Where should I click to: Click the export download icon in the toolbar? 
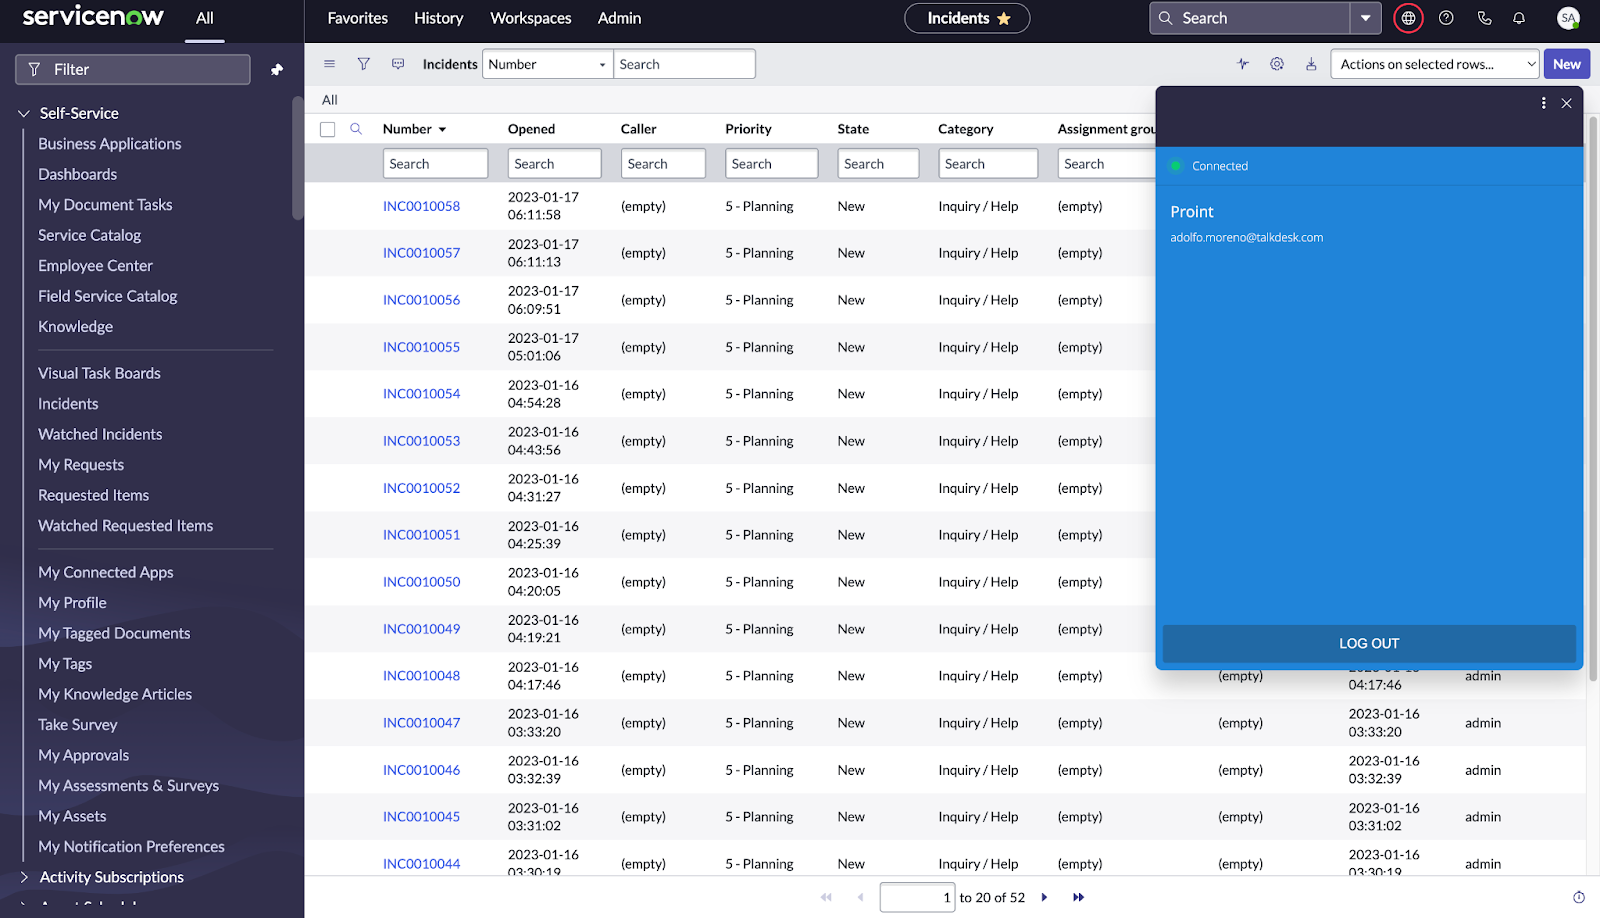(1311, 63)
